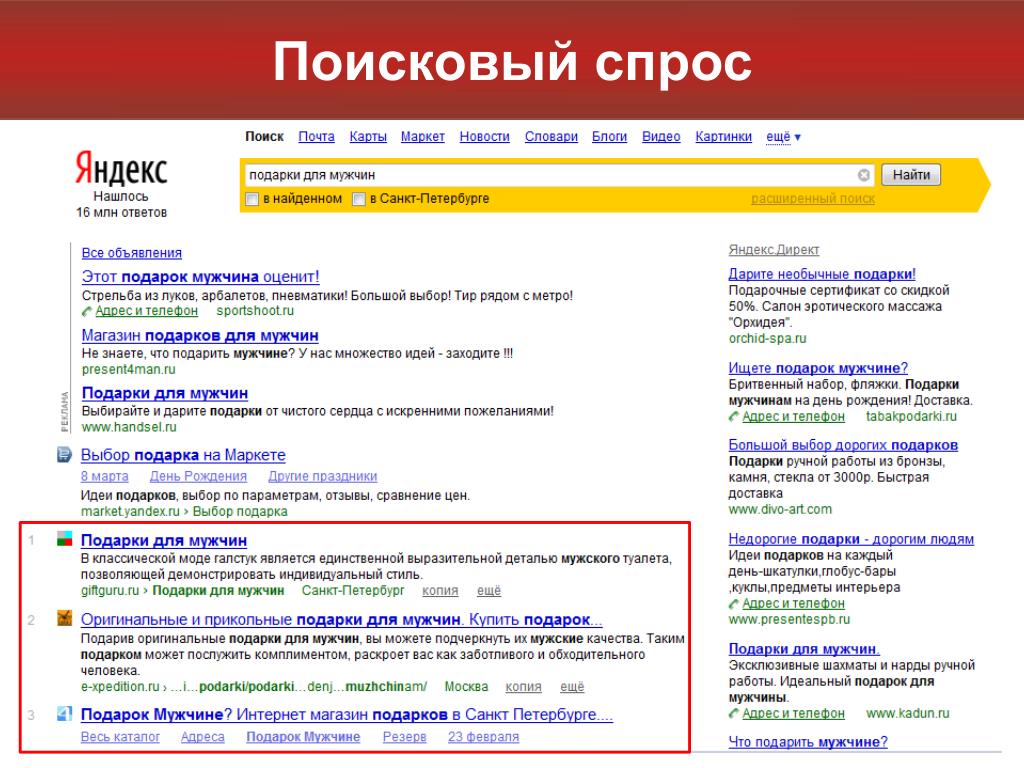
Task: Go to the Словари tab
Action: coord(551,136)
